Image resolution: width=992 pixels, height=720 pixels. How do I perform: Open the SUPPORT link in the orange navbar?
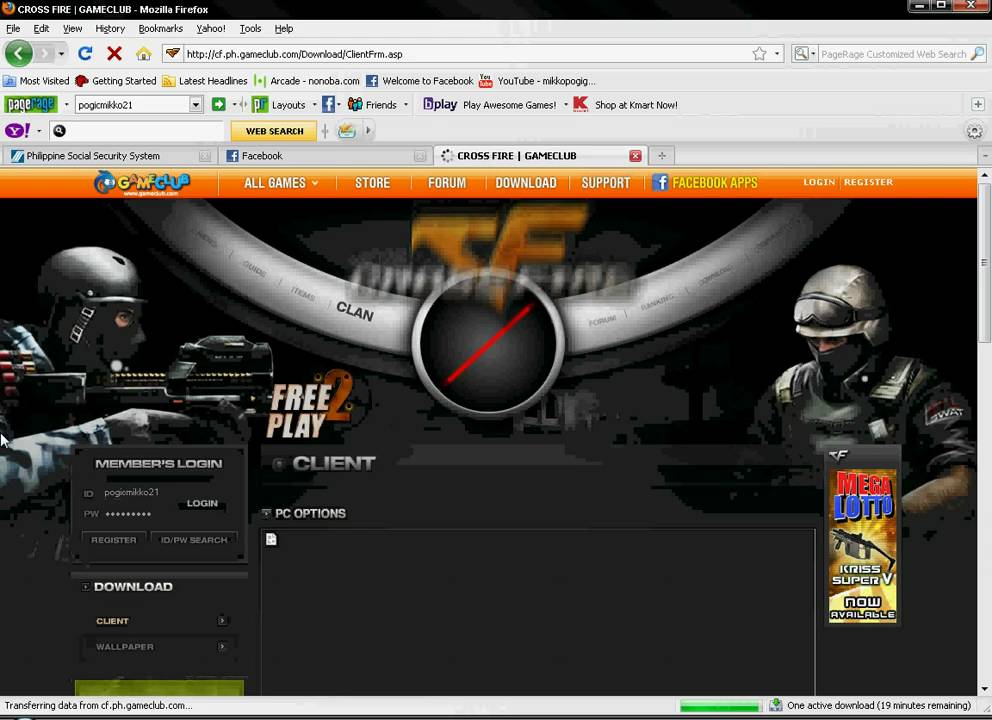(605, 183)
